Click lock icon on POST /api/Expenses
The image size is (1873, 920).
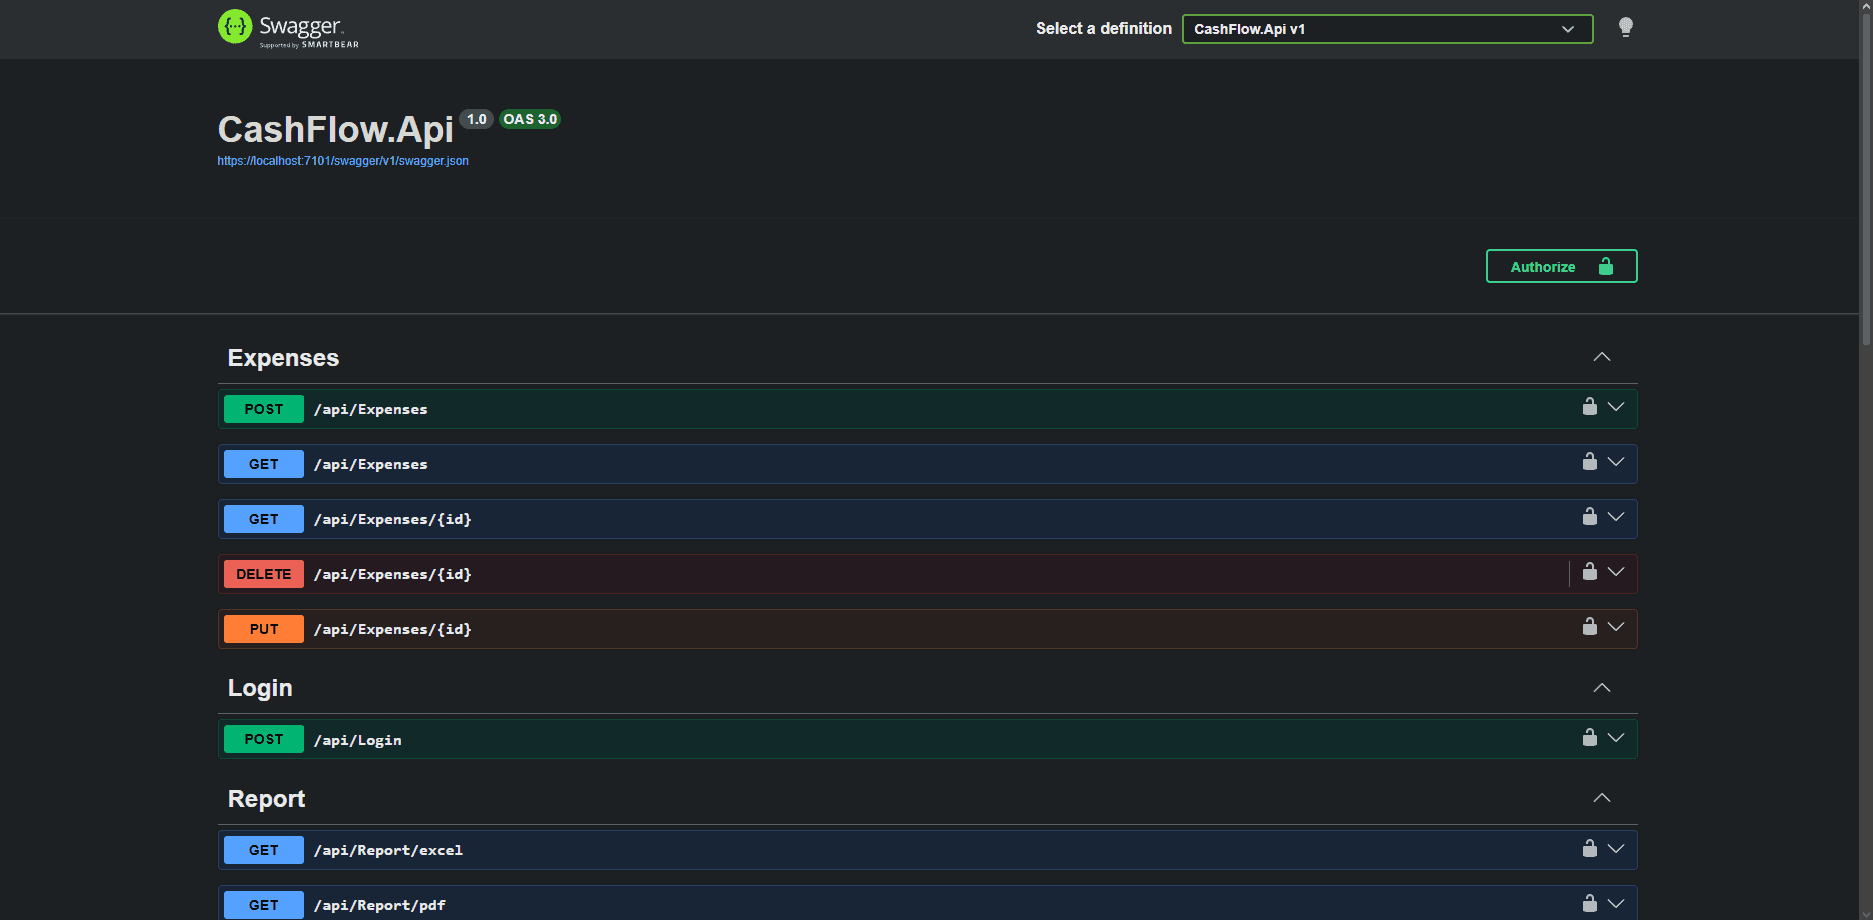(x=1589, y=407)
